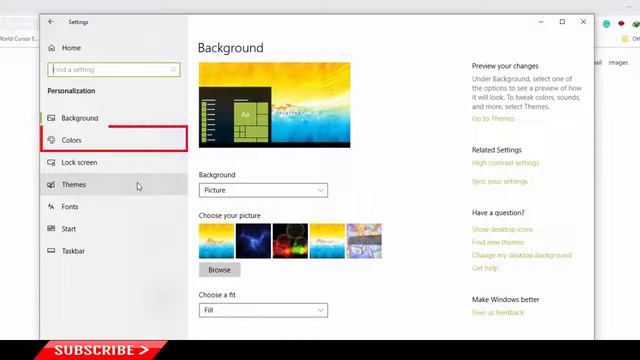Click the red browser extension icon

tap(621, 24)
